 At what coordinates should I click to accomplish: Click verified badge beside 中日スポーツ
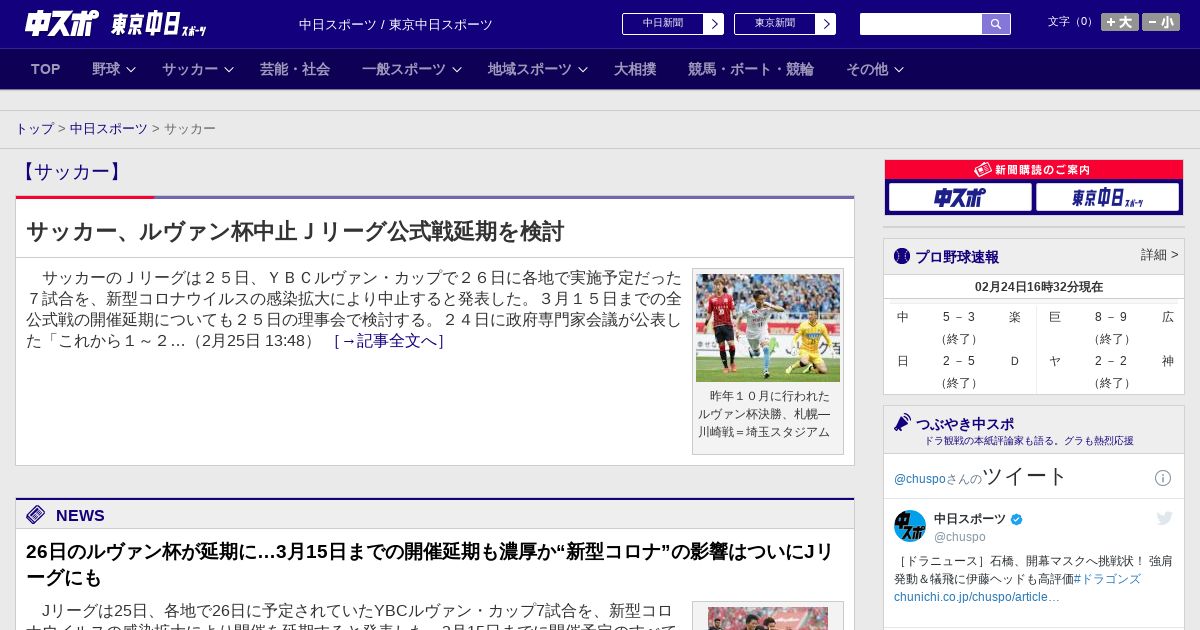click(x=1017, y=519)
